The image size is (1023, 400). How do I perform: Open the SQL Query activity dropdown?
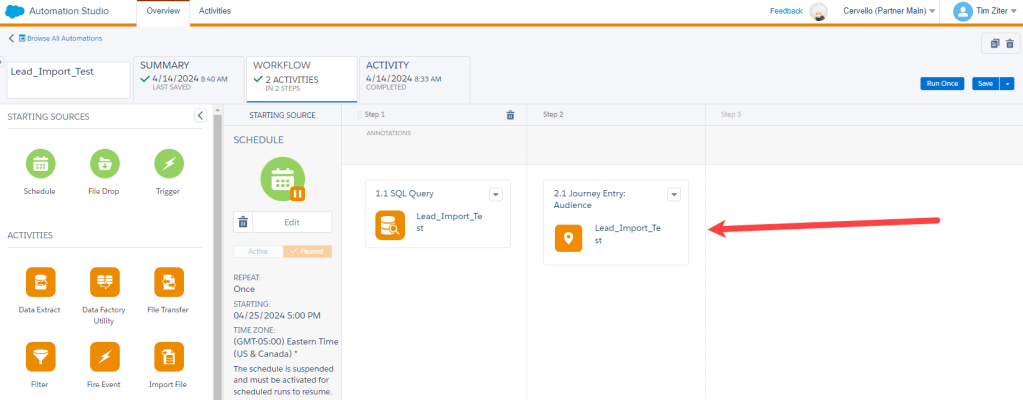click(x=495, y=194)
